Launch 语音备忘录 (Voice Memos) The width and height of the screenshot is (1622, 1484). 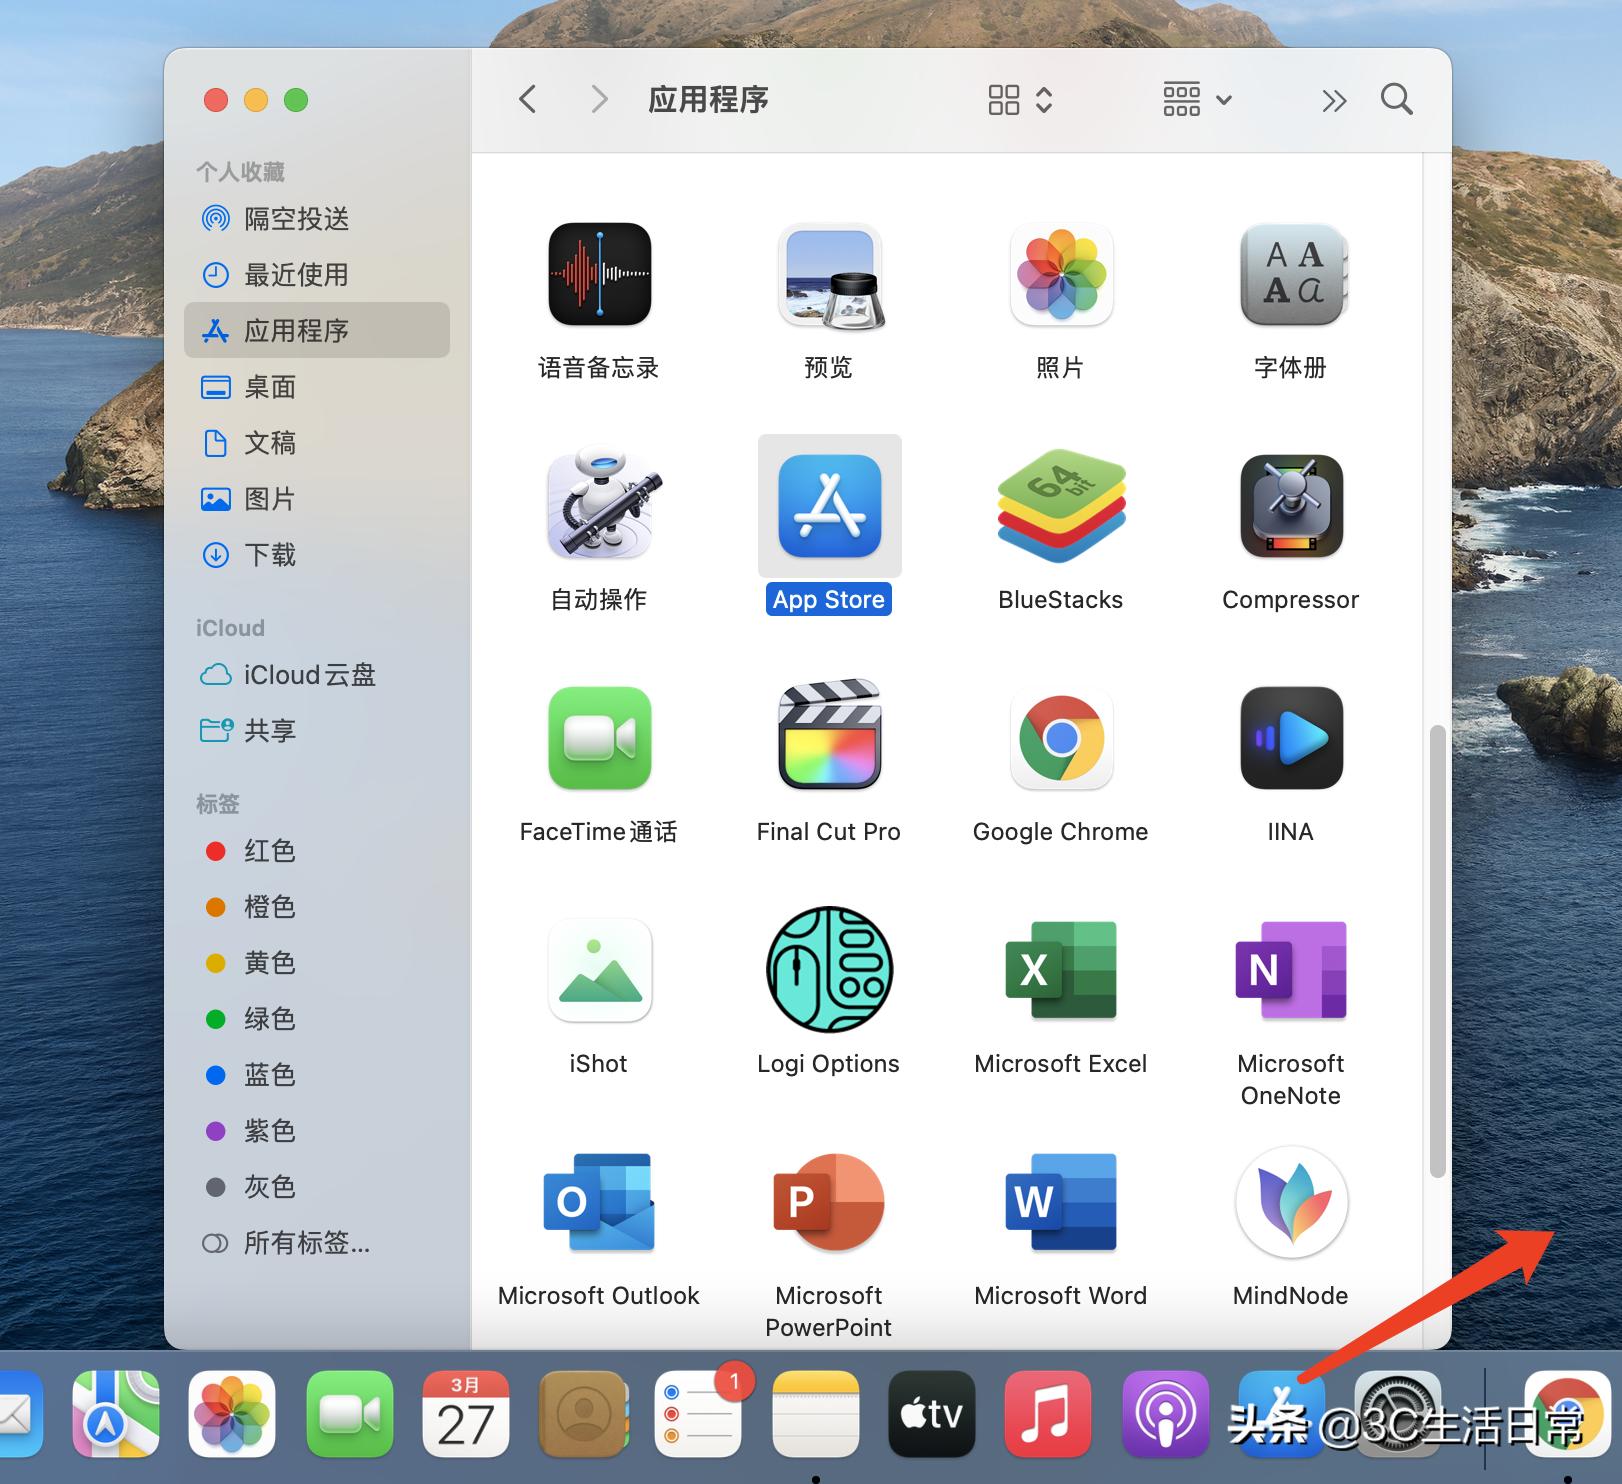[x=598, y=275]
